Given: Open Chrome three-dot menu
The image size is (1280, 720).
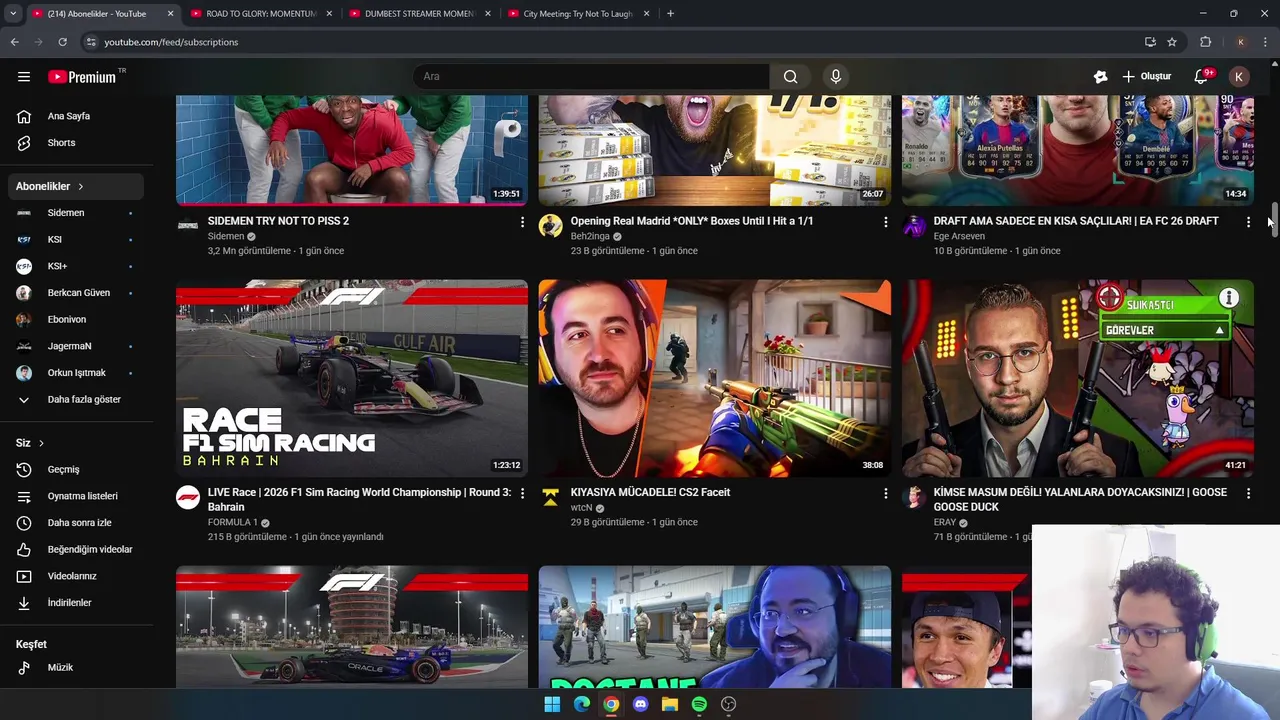Looking at the screenshot, I should click(1266, 42).
